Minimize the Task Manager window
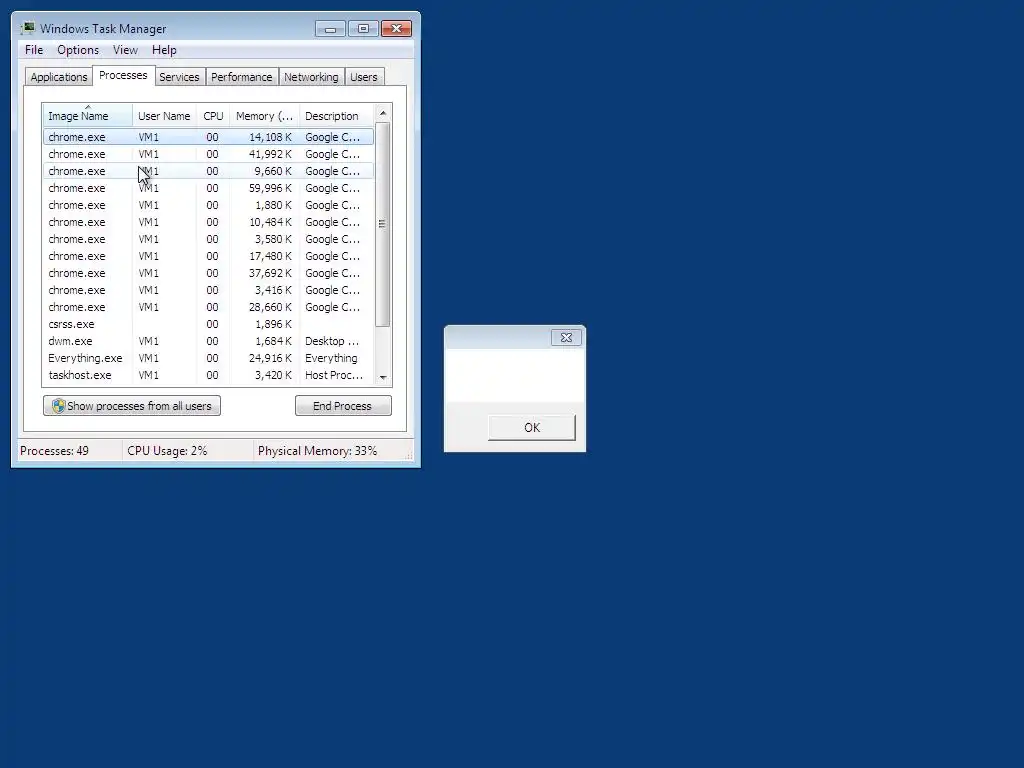This screenshot has height=768, width=1024. click(x=330, y=29)
